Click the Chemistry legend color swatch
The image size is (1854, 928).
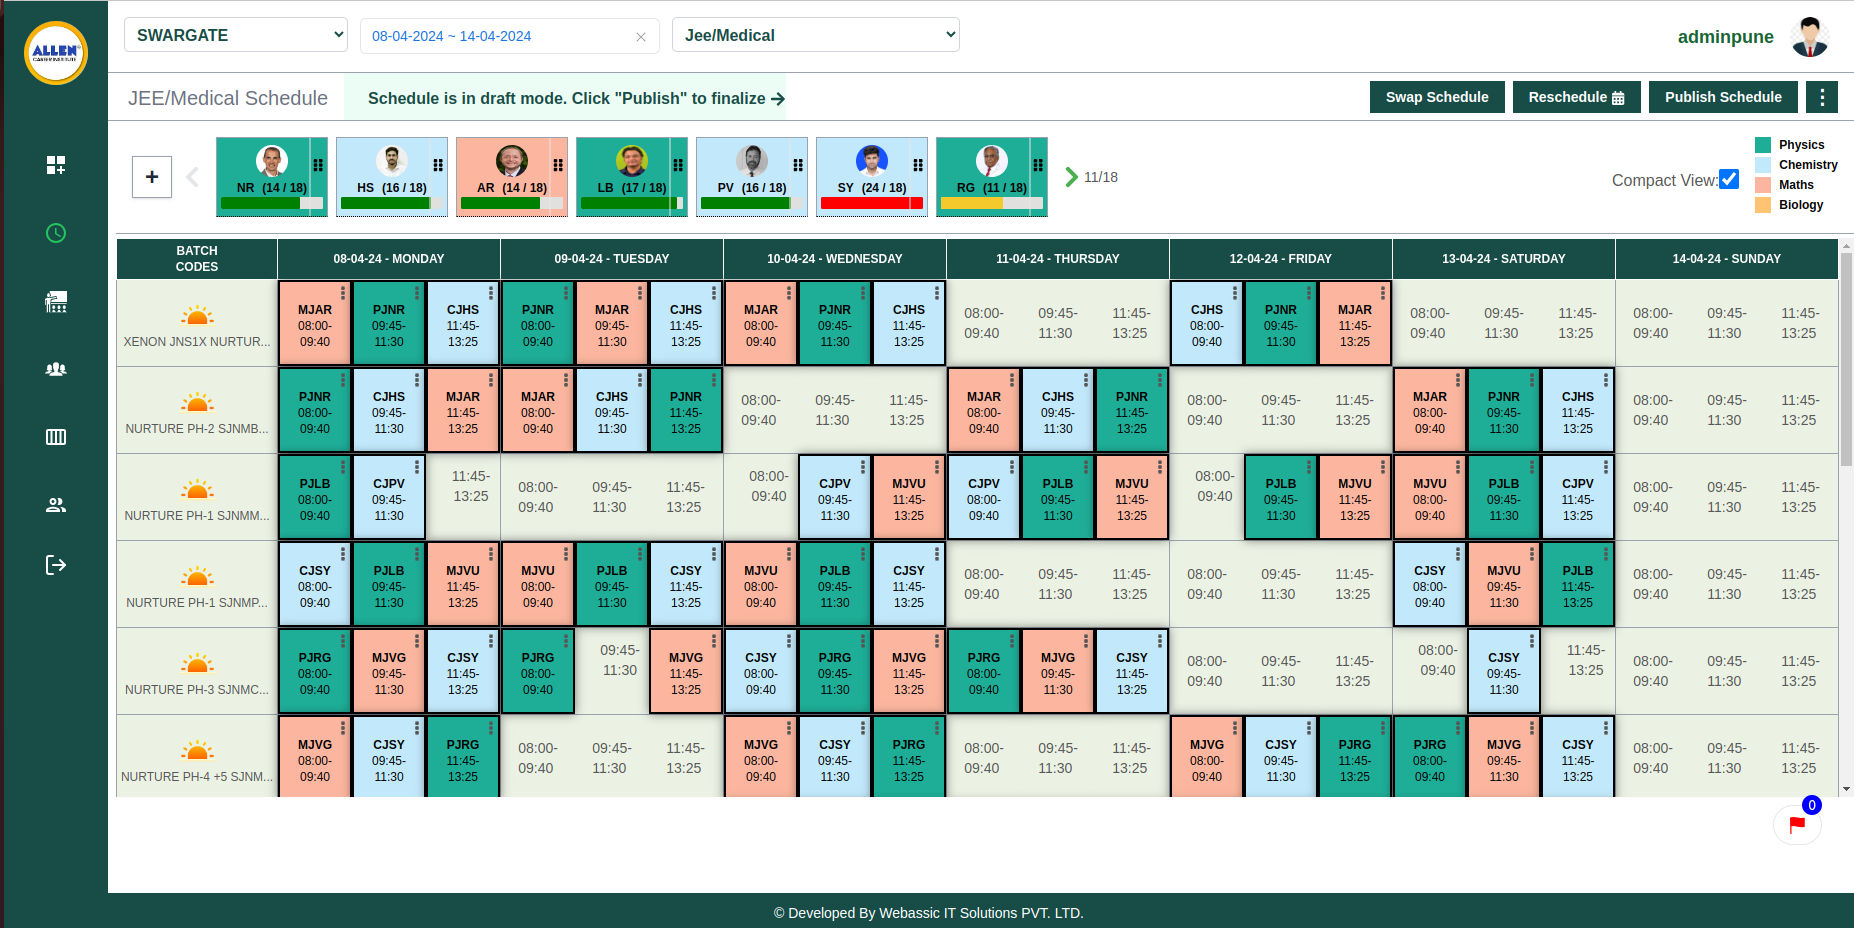tap(1763, 165)
